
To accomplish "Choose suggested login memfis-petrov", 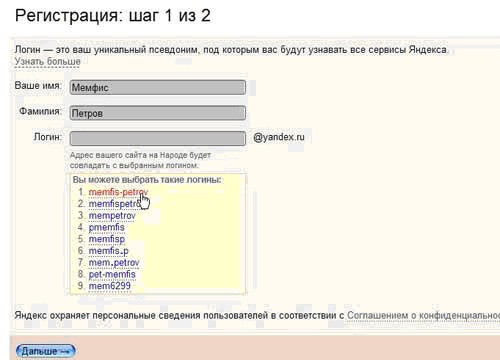I will click(x=118, y=192).
